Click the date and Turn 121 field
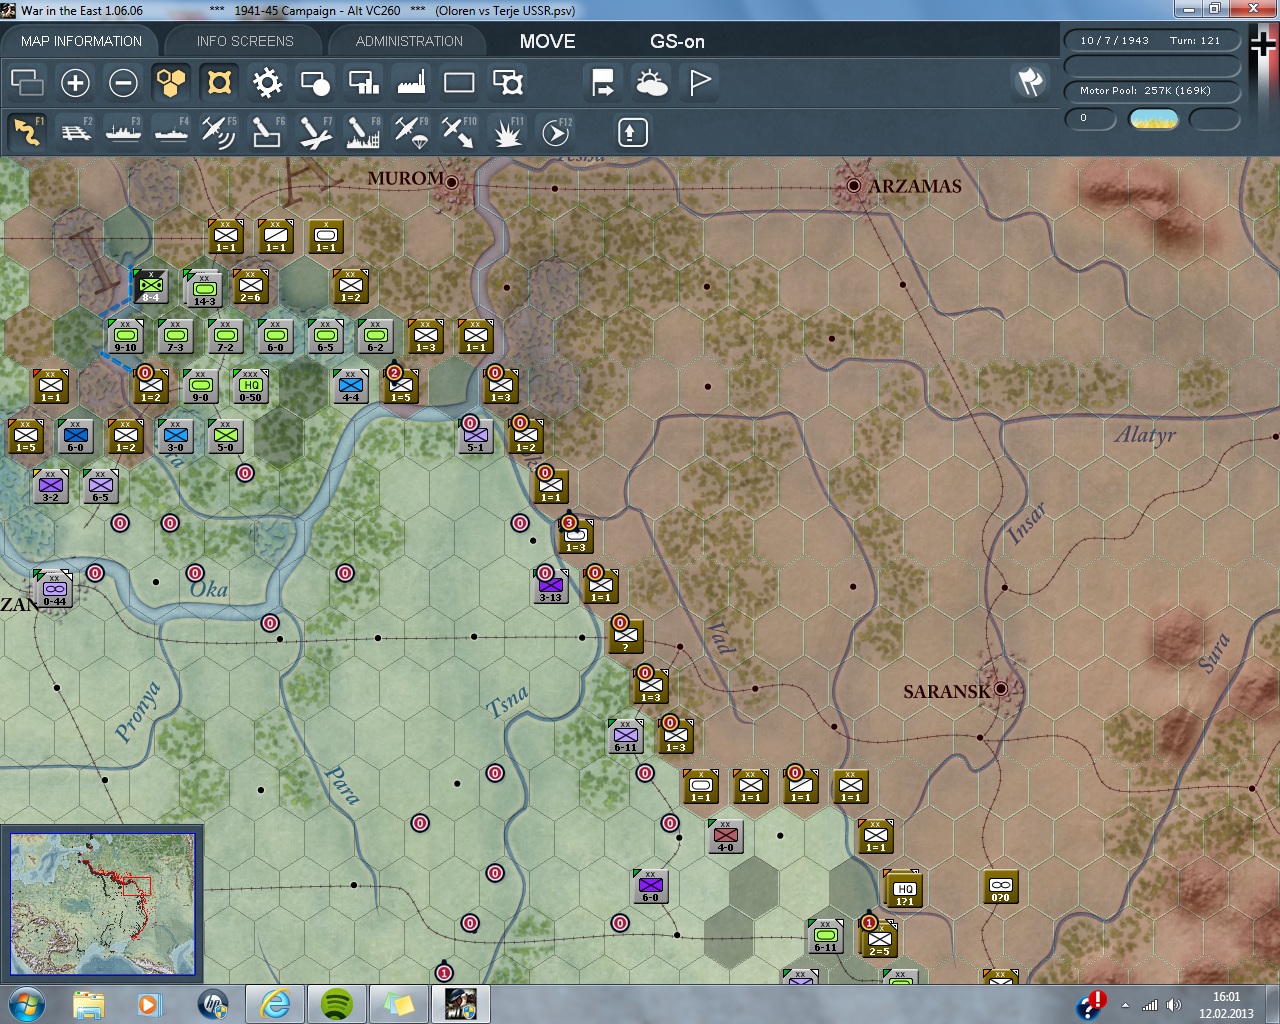1280x1024 pixels. pos(1151,41)
